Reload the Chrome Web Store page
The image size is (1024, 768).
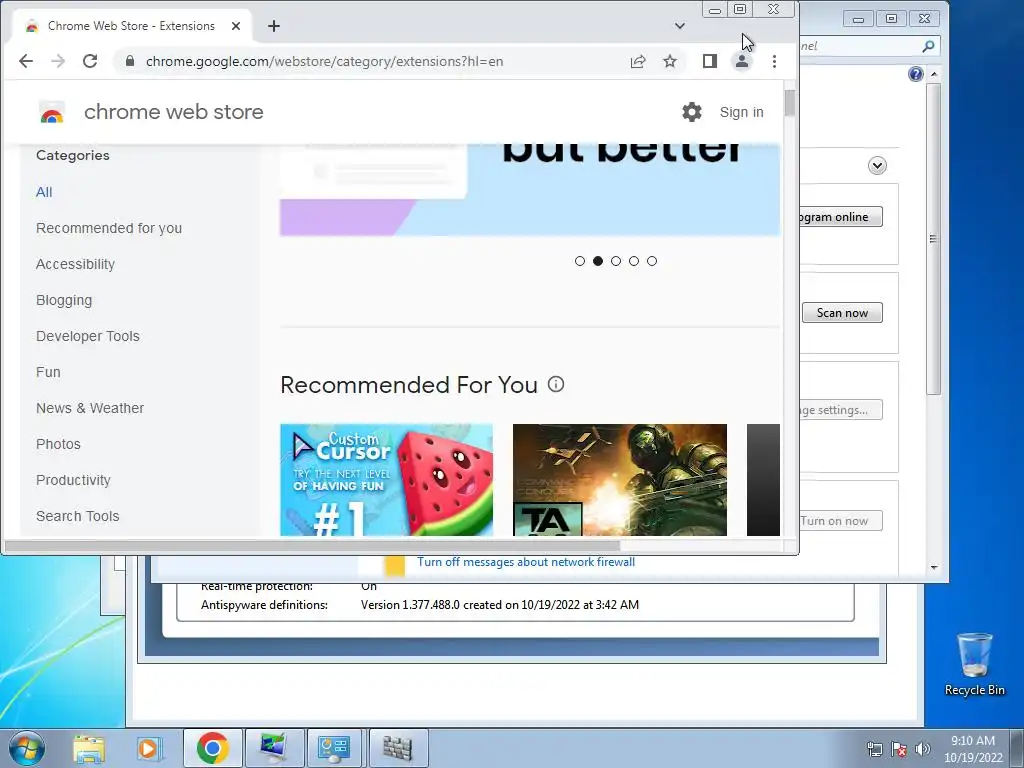click(x=90, y=61)
